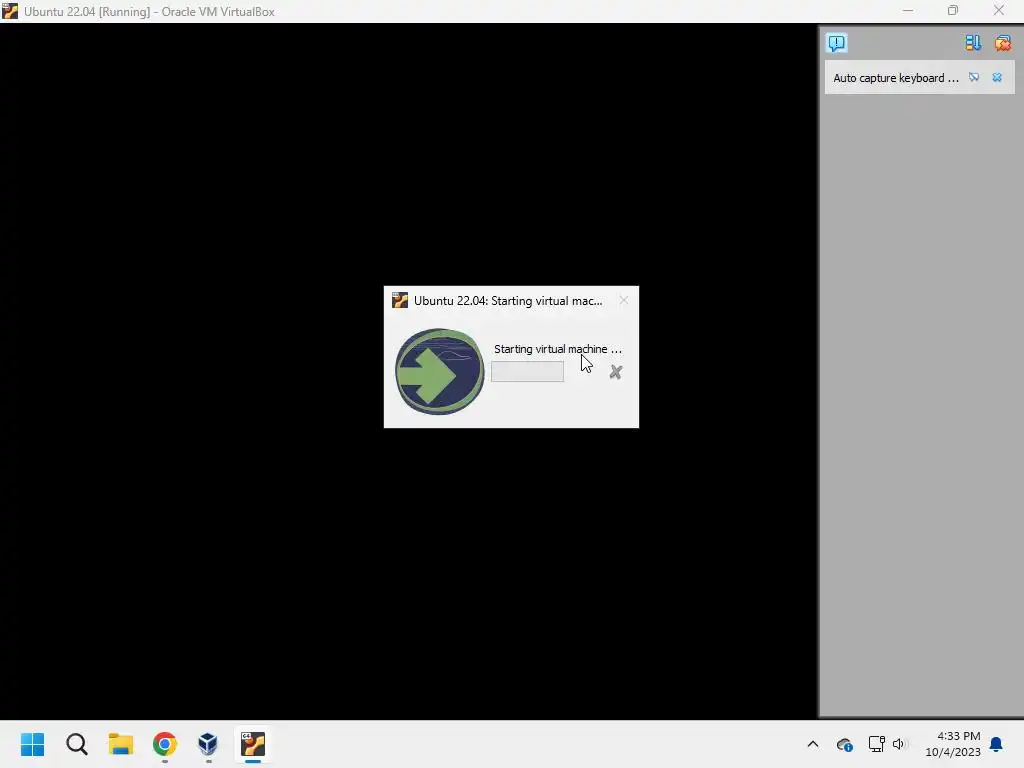Screen dimensions: 1024x768
Task: Click the green arrow VirtualBox start image
Action: pyautogui.click(x=440, y=372)
